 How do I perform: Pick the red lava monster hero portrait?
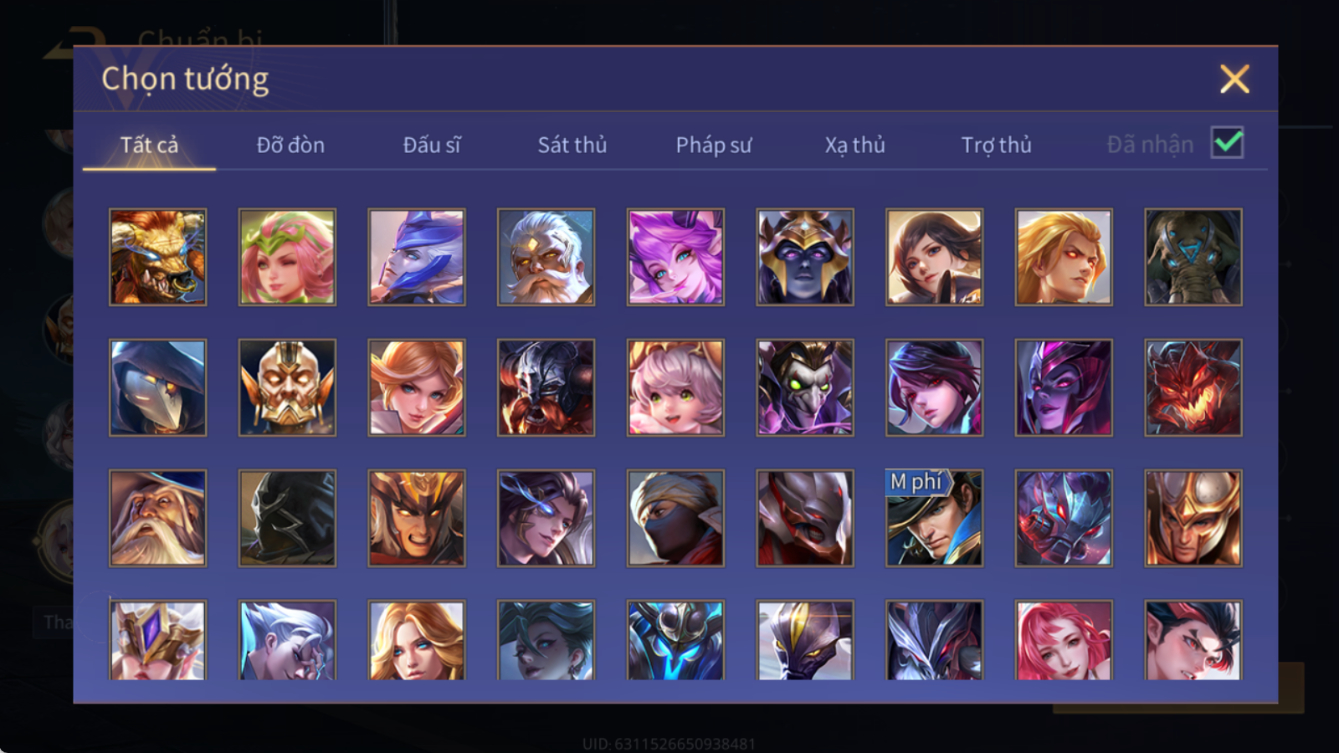[1193, 388]
